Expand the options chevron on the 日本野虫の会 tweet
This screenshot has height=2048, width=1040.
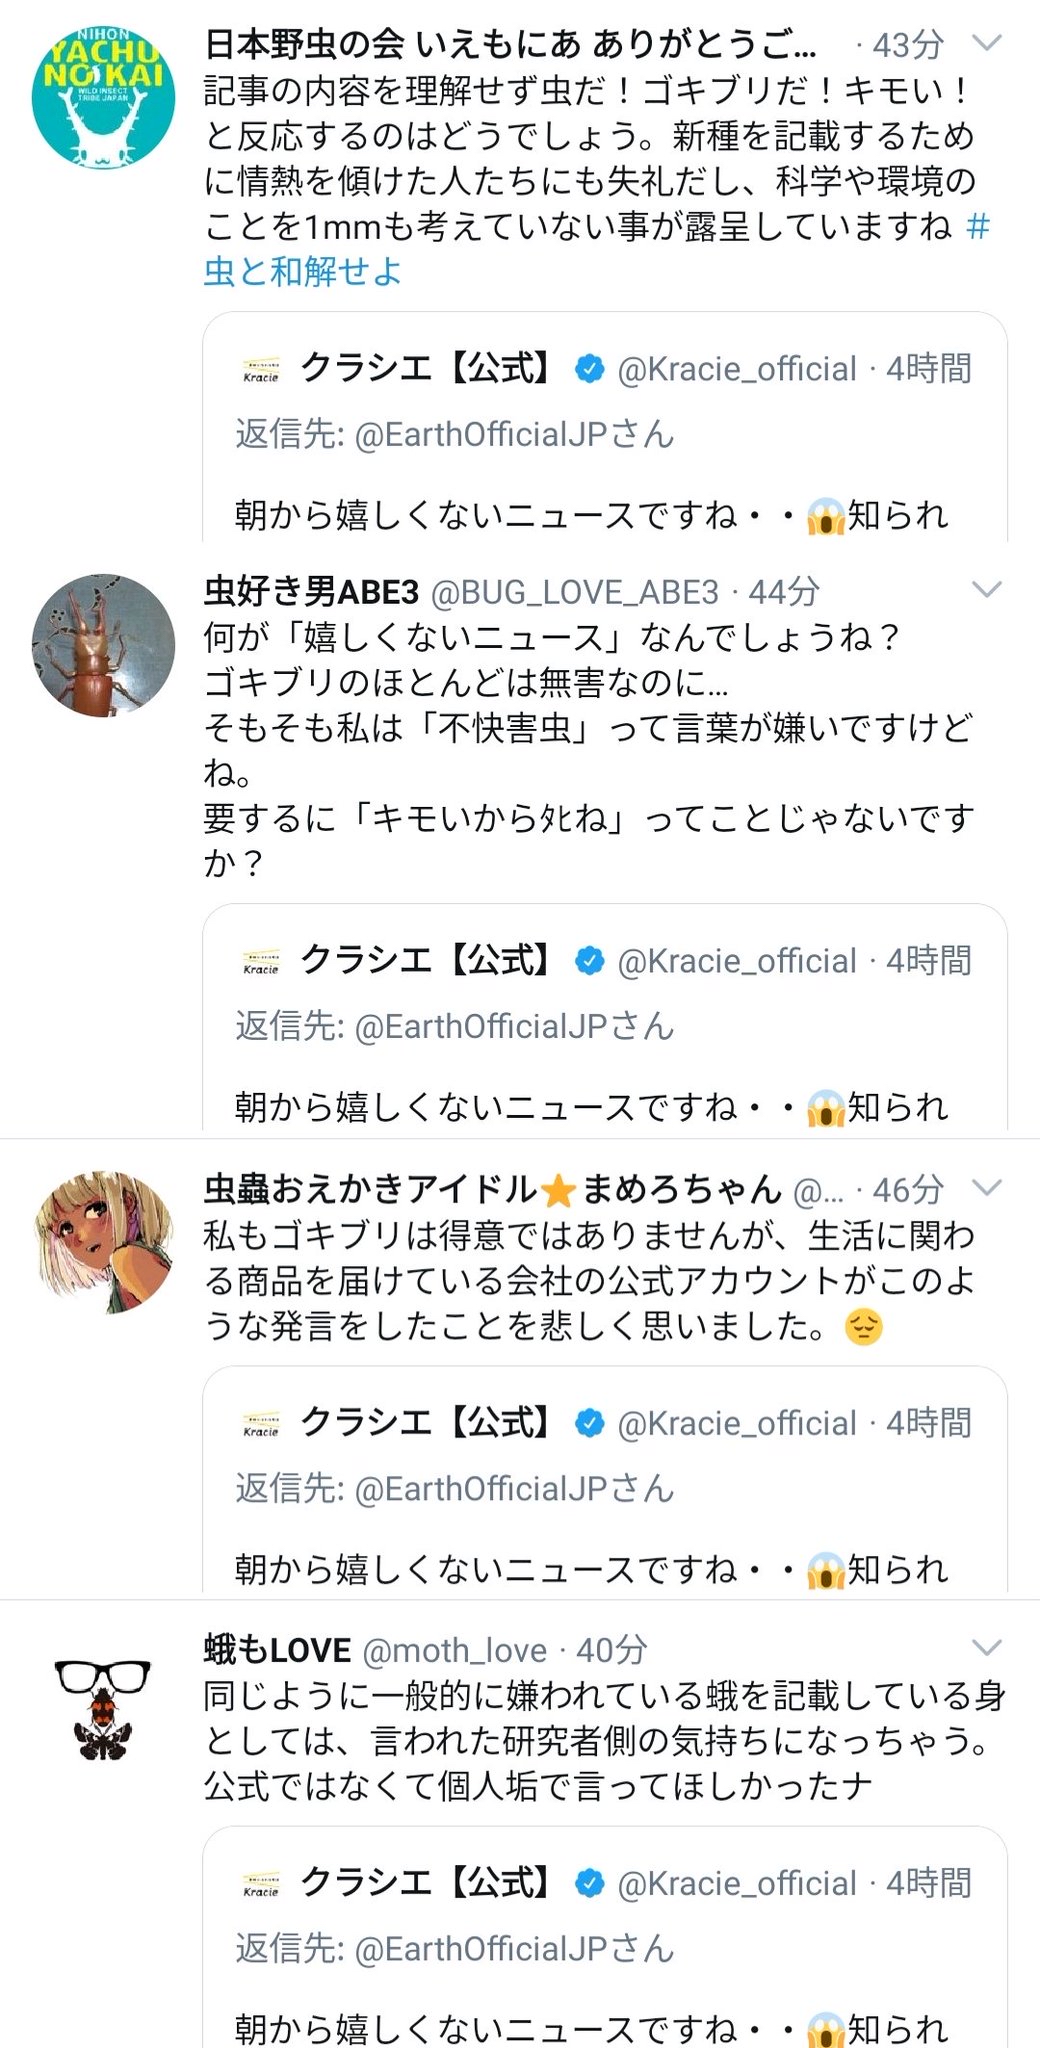coord(986,43)
